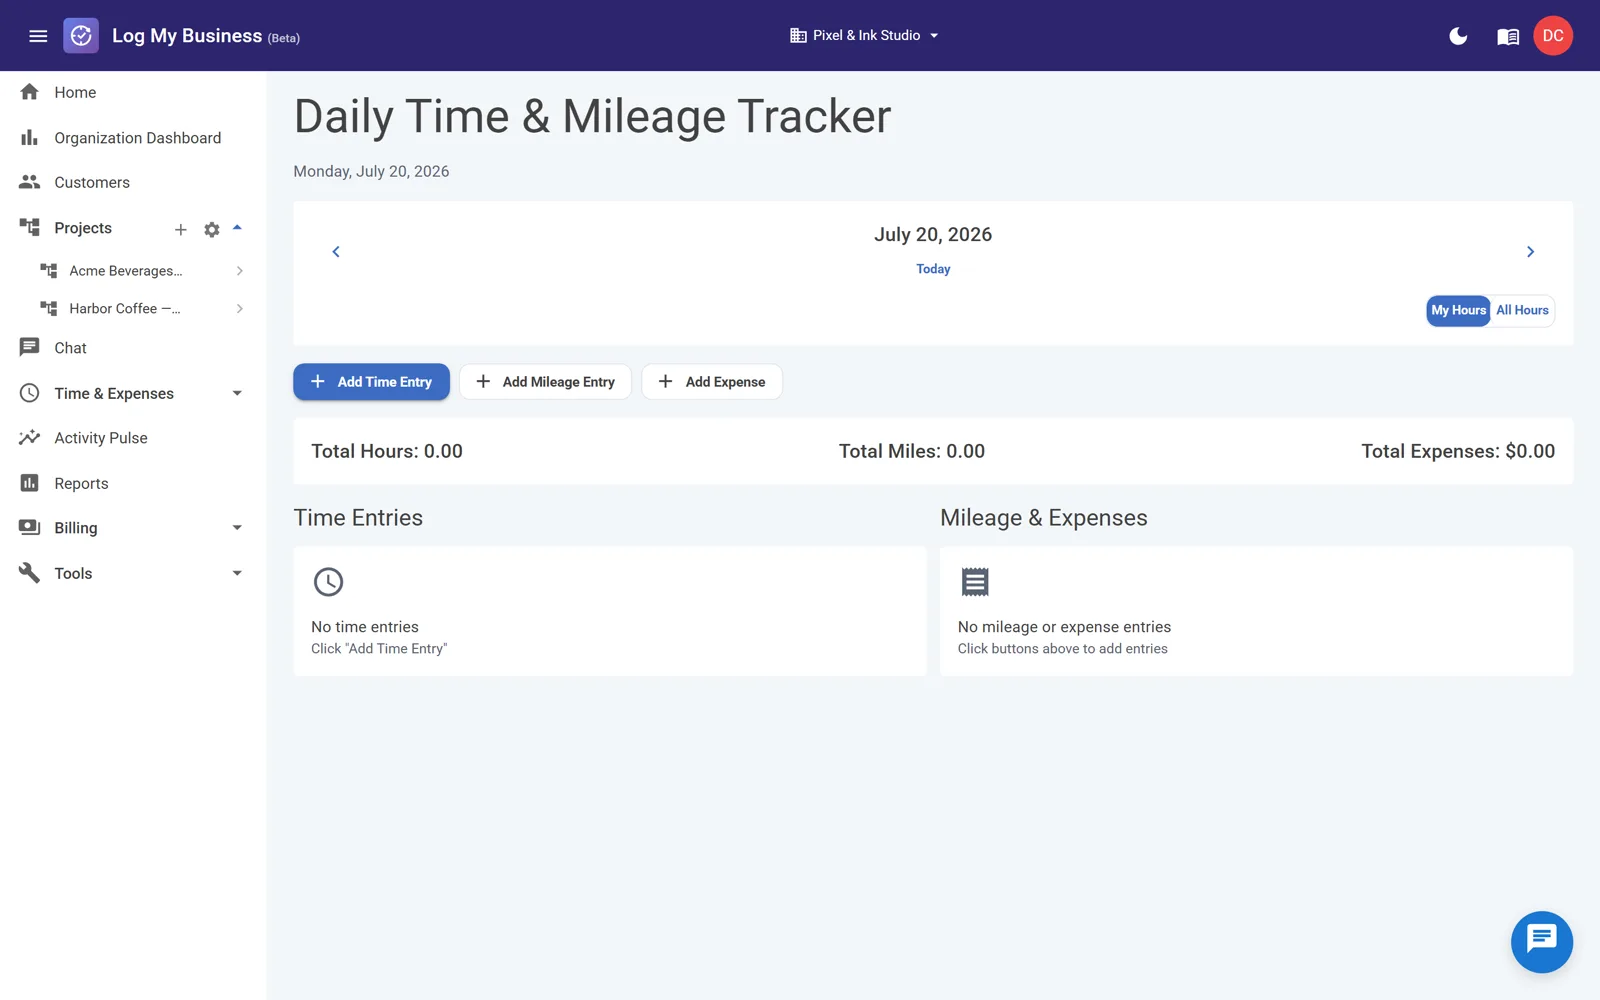
Task: Go to previous day with left chevron
Action: [336, 252]
